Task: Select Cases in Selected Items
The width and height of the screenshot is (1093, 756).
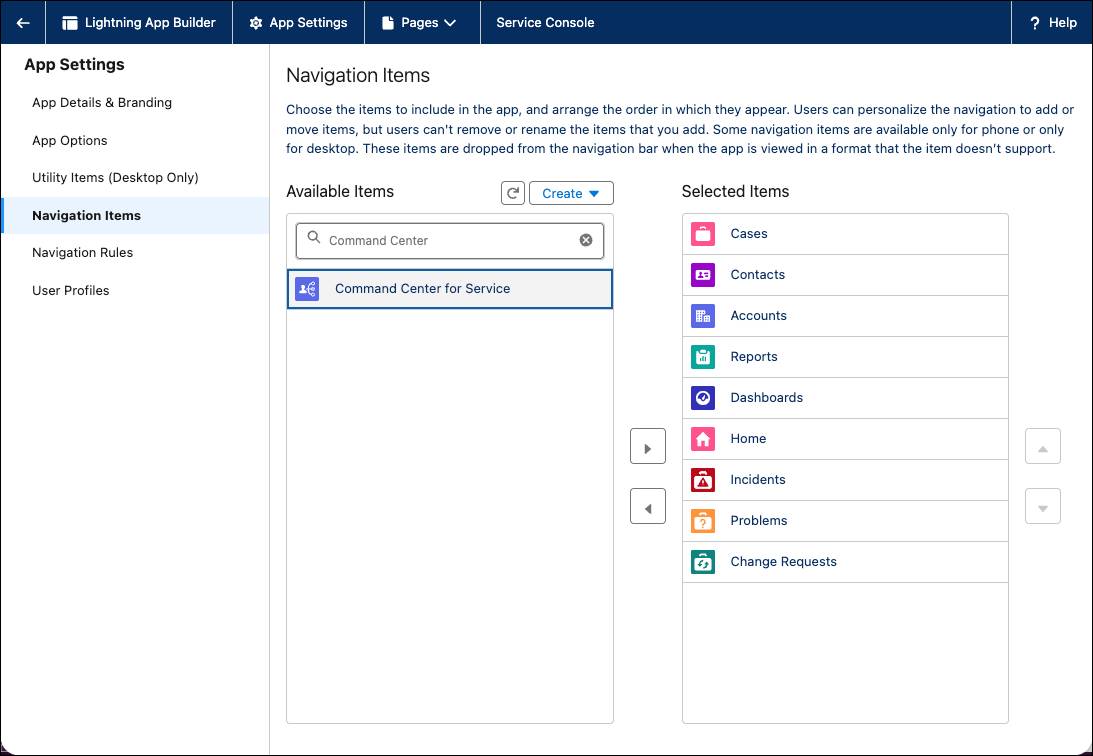Action: (x=845, y=234)
